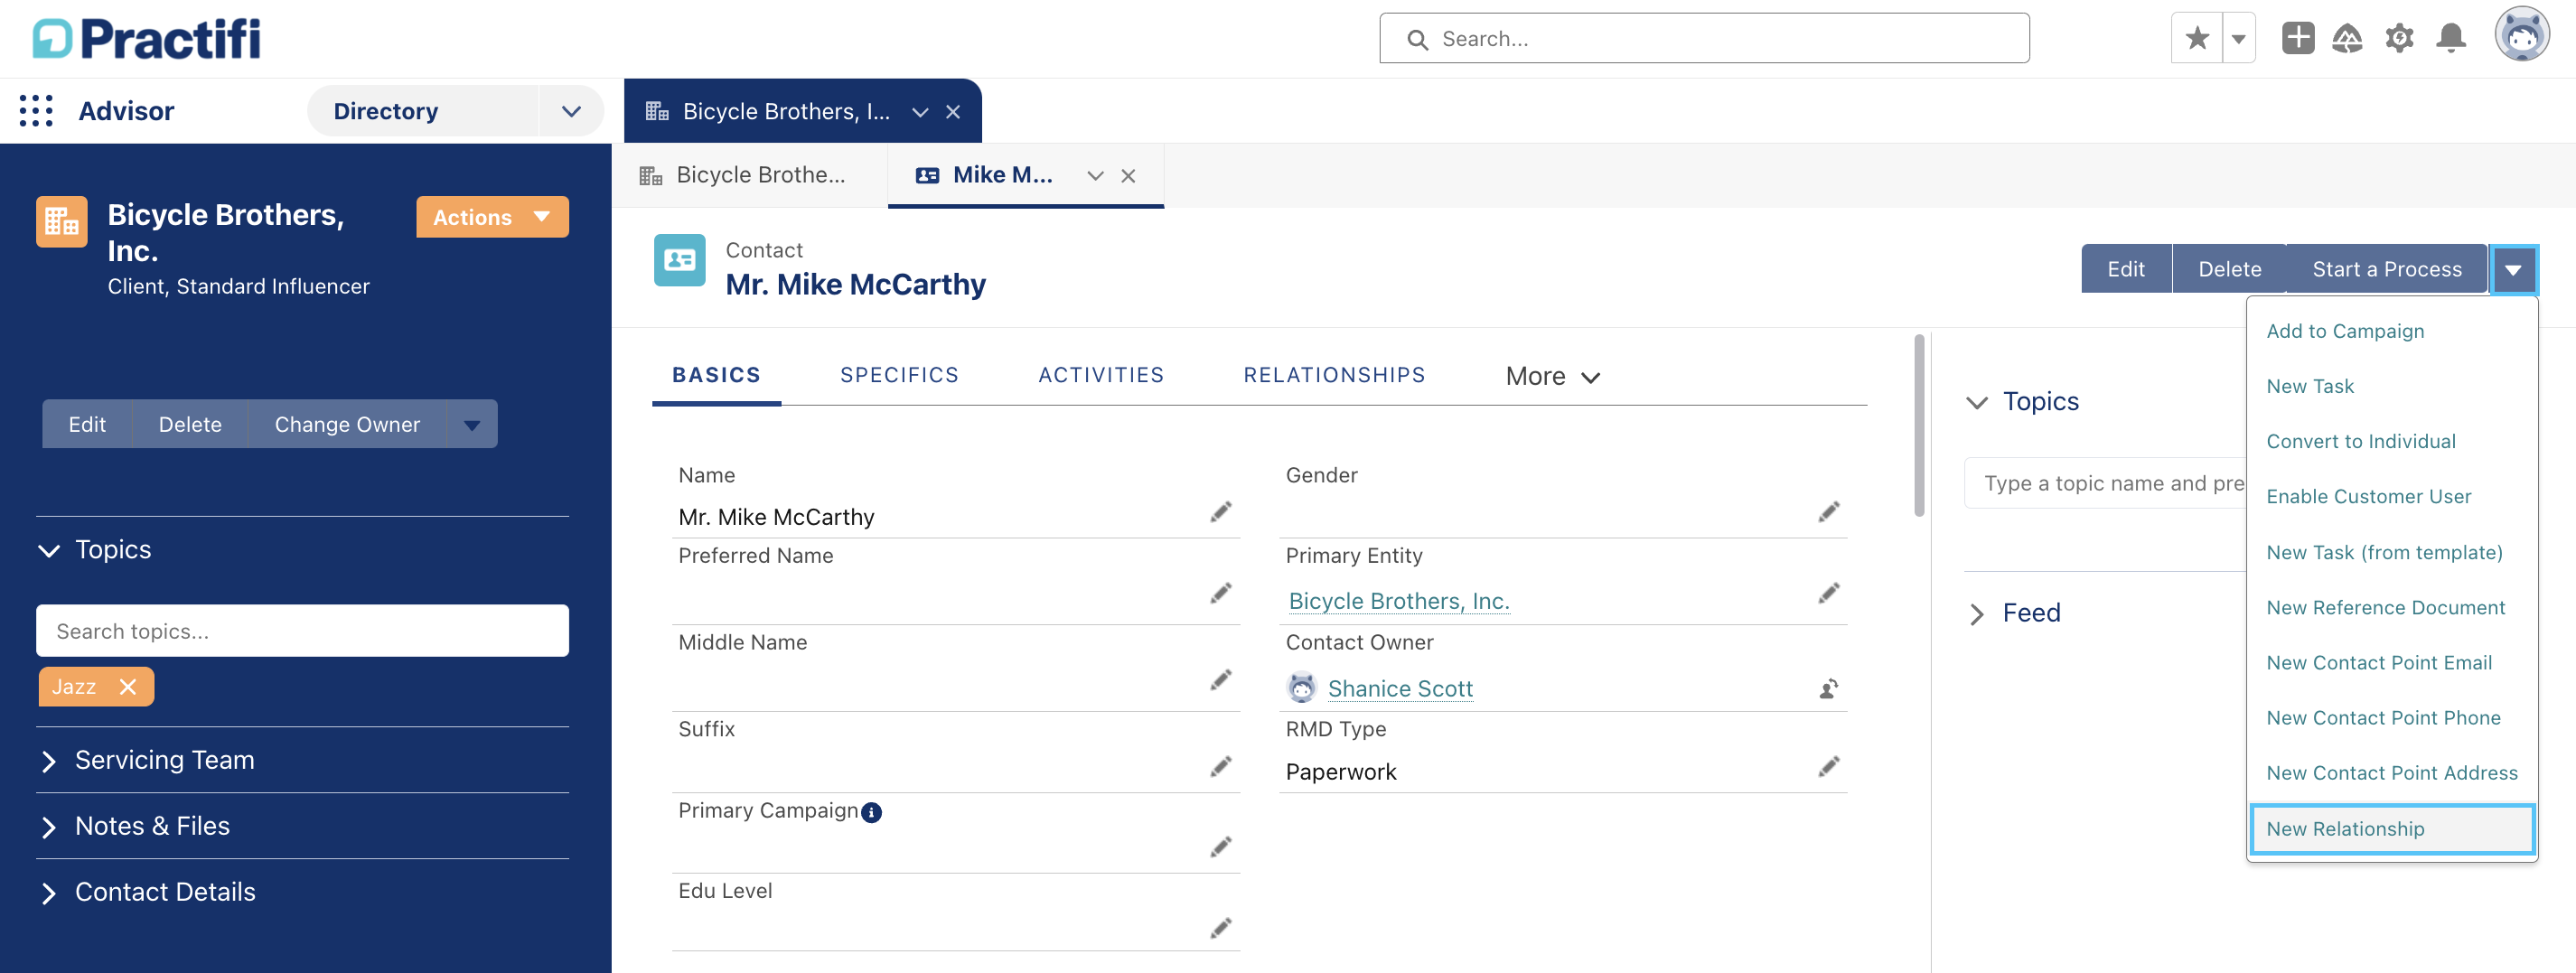Click Delete in the left account panel
The image size is (2576, 973).
(x=190, y=424)
